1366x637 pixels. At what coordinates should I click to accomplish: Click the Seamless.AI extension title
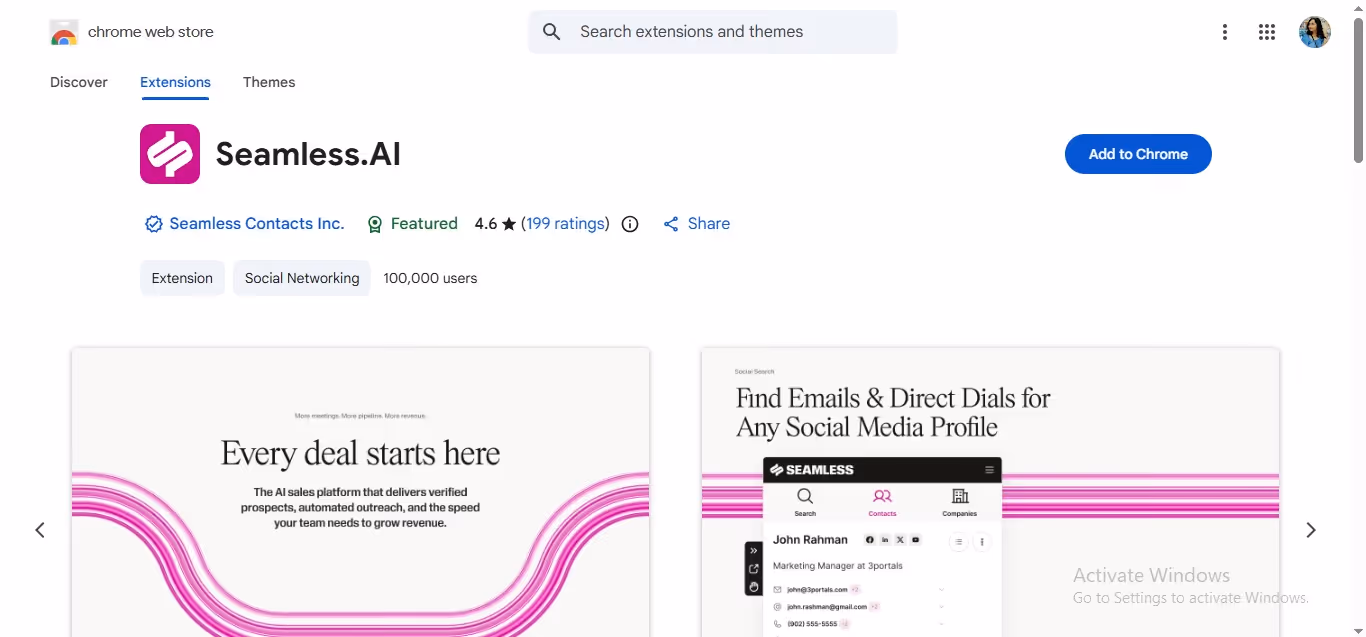pyautogui.click(x=308, y=154)
